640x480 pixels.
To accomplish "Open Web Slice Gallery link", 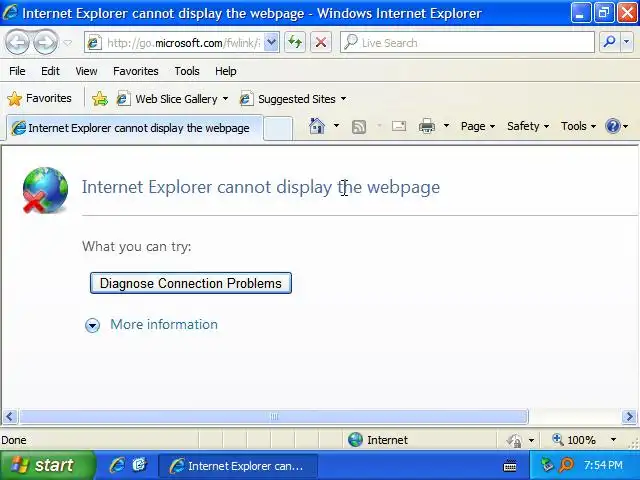I will click(167, 99).
